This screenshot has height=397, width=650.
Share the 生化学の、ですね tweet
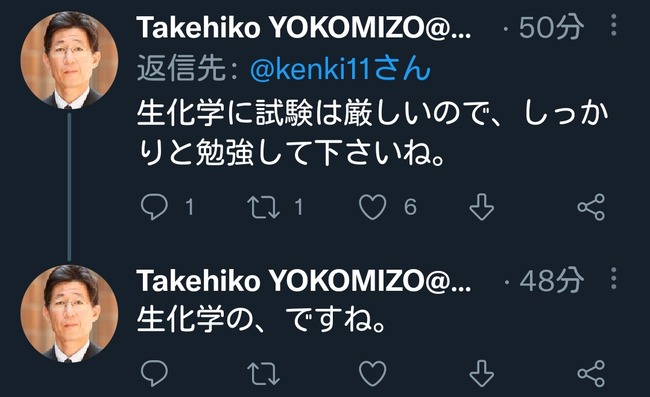coord(591,373)
